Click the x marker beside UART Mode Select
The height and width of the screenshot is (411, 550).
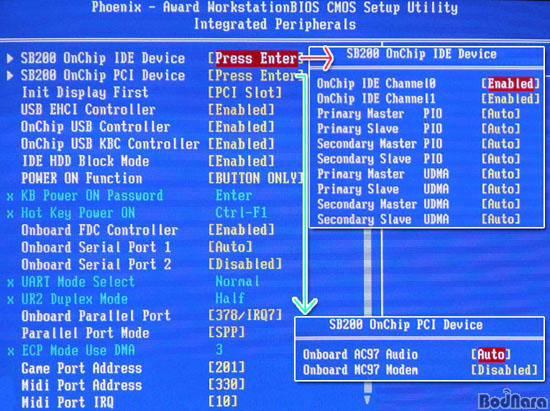coord(11,282)
